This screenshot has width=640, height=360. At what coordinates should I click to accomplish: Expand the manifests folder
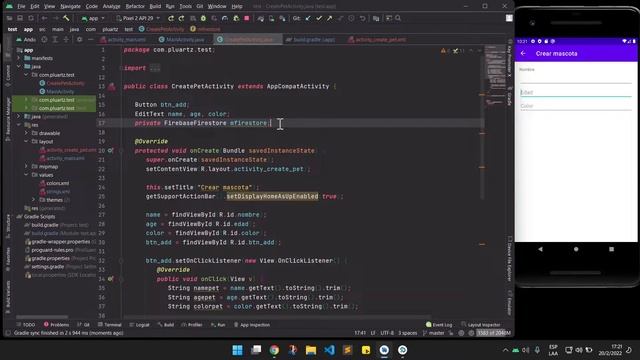[x=19, y=58]
